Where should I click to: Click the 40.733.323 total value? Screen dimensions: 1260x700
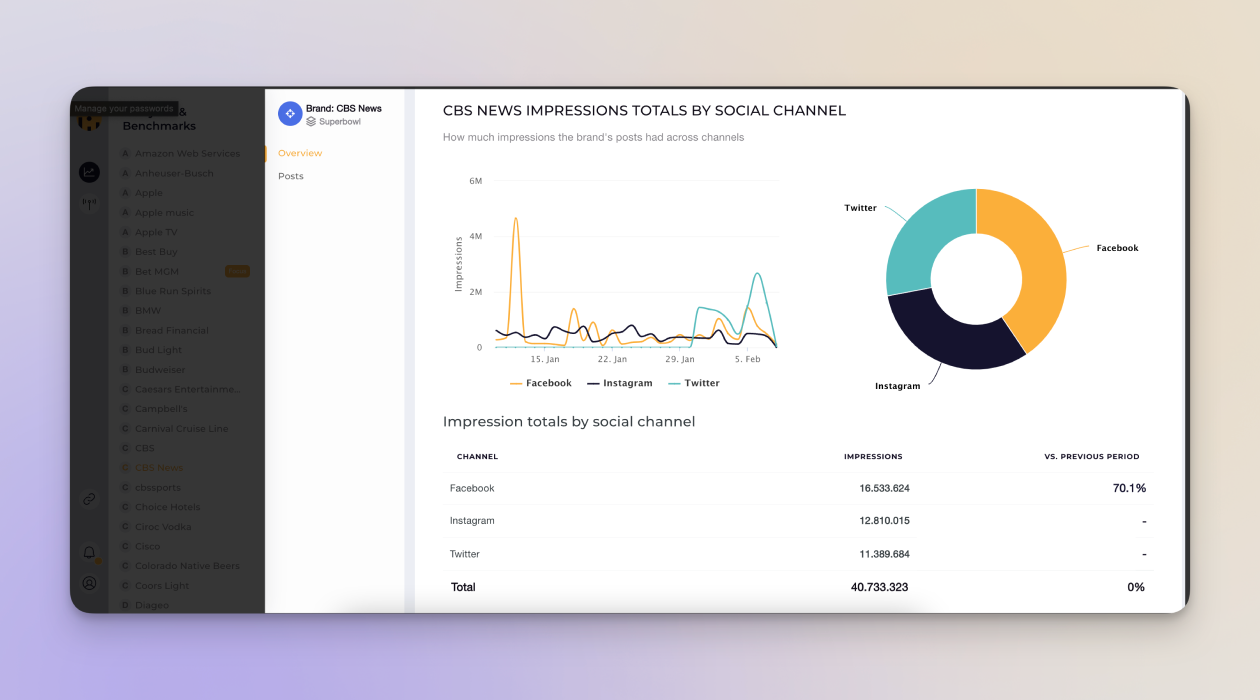(879, 587)
